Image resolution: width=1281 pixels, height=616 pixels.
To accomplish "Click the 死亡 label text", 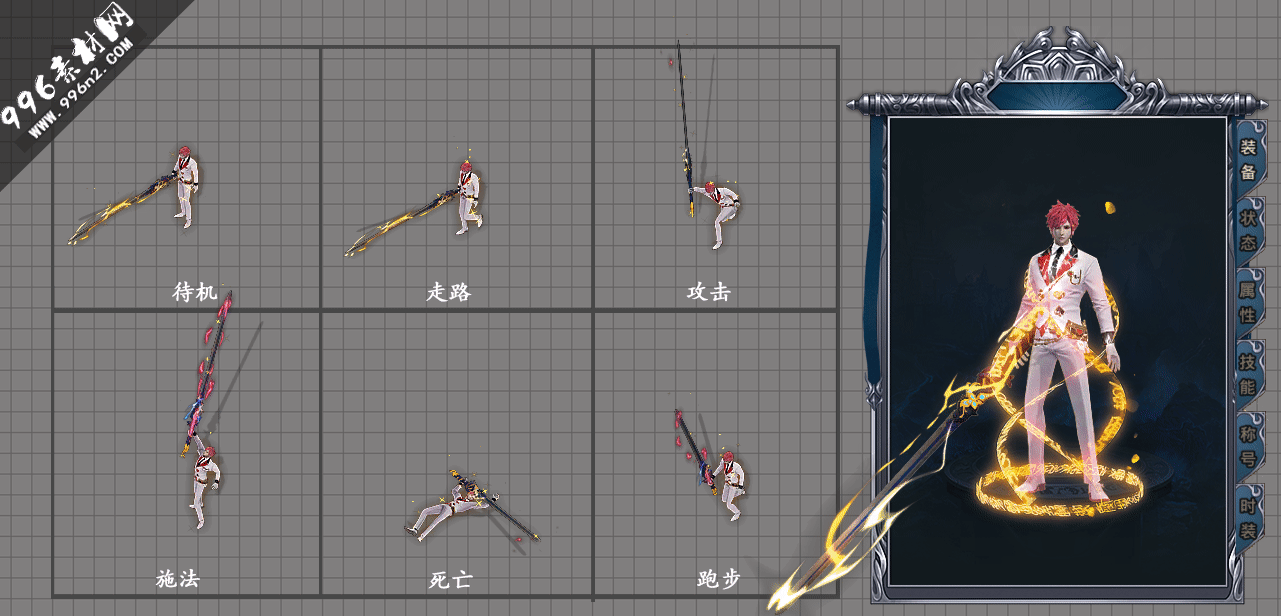I will [x=450, y=579].
